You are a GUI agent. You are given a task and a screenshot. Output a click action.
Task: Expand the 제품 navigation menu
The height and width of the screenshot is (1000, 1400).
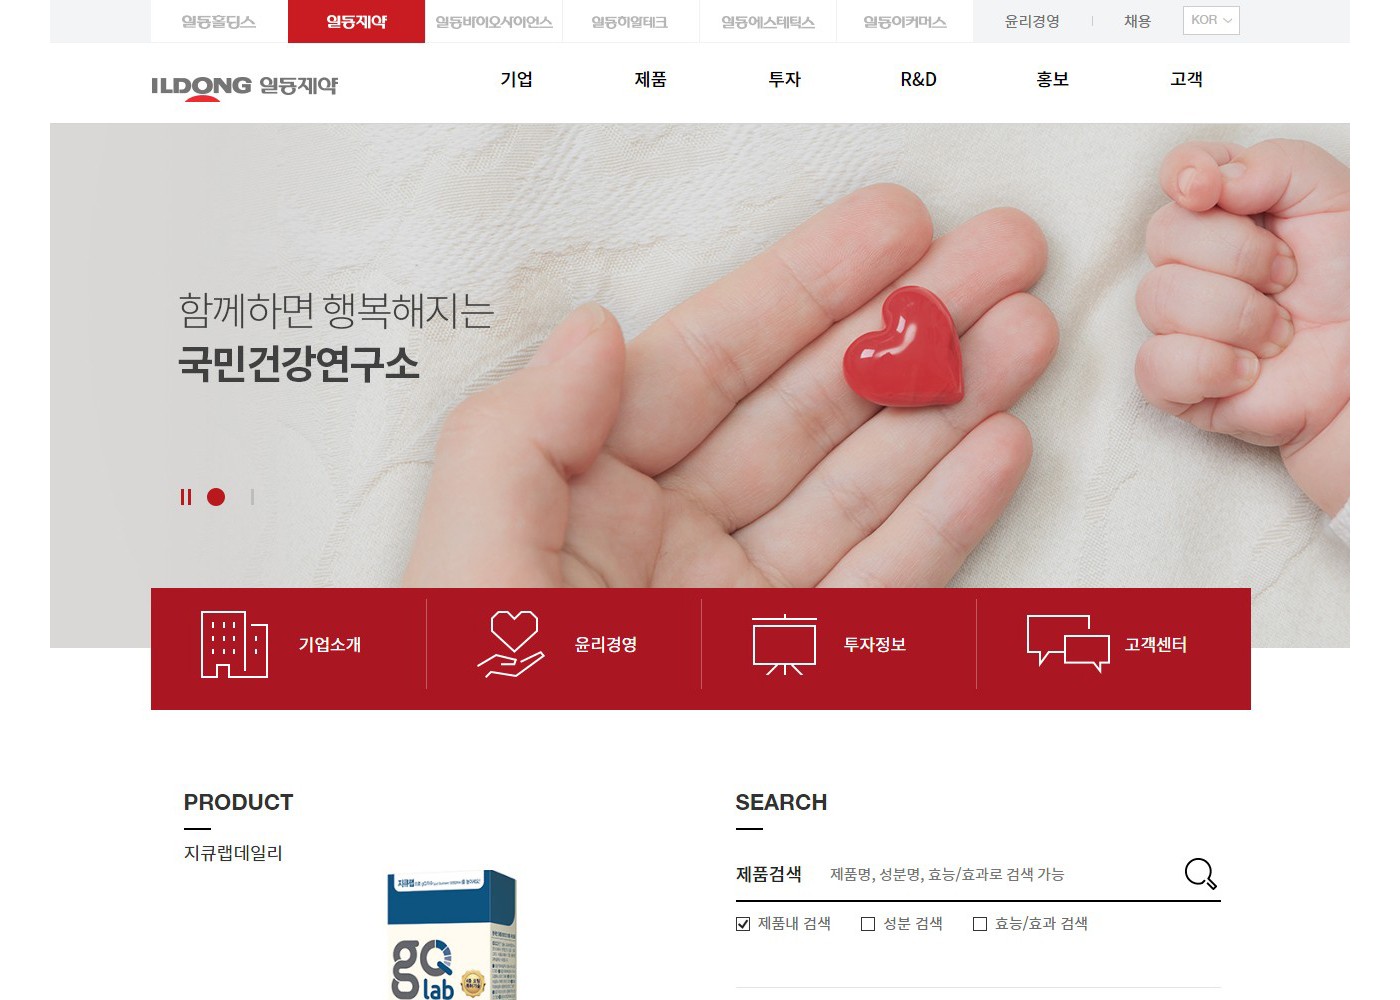(650, 79)
